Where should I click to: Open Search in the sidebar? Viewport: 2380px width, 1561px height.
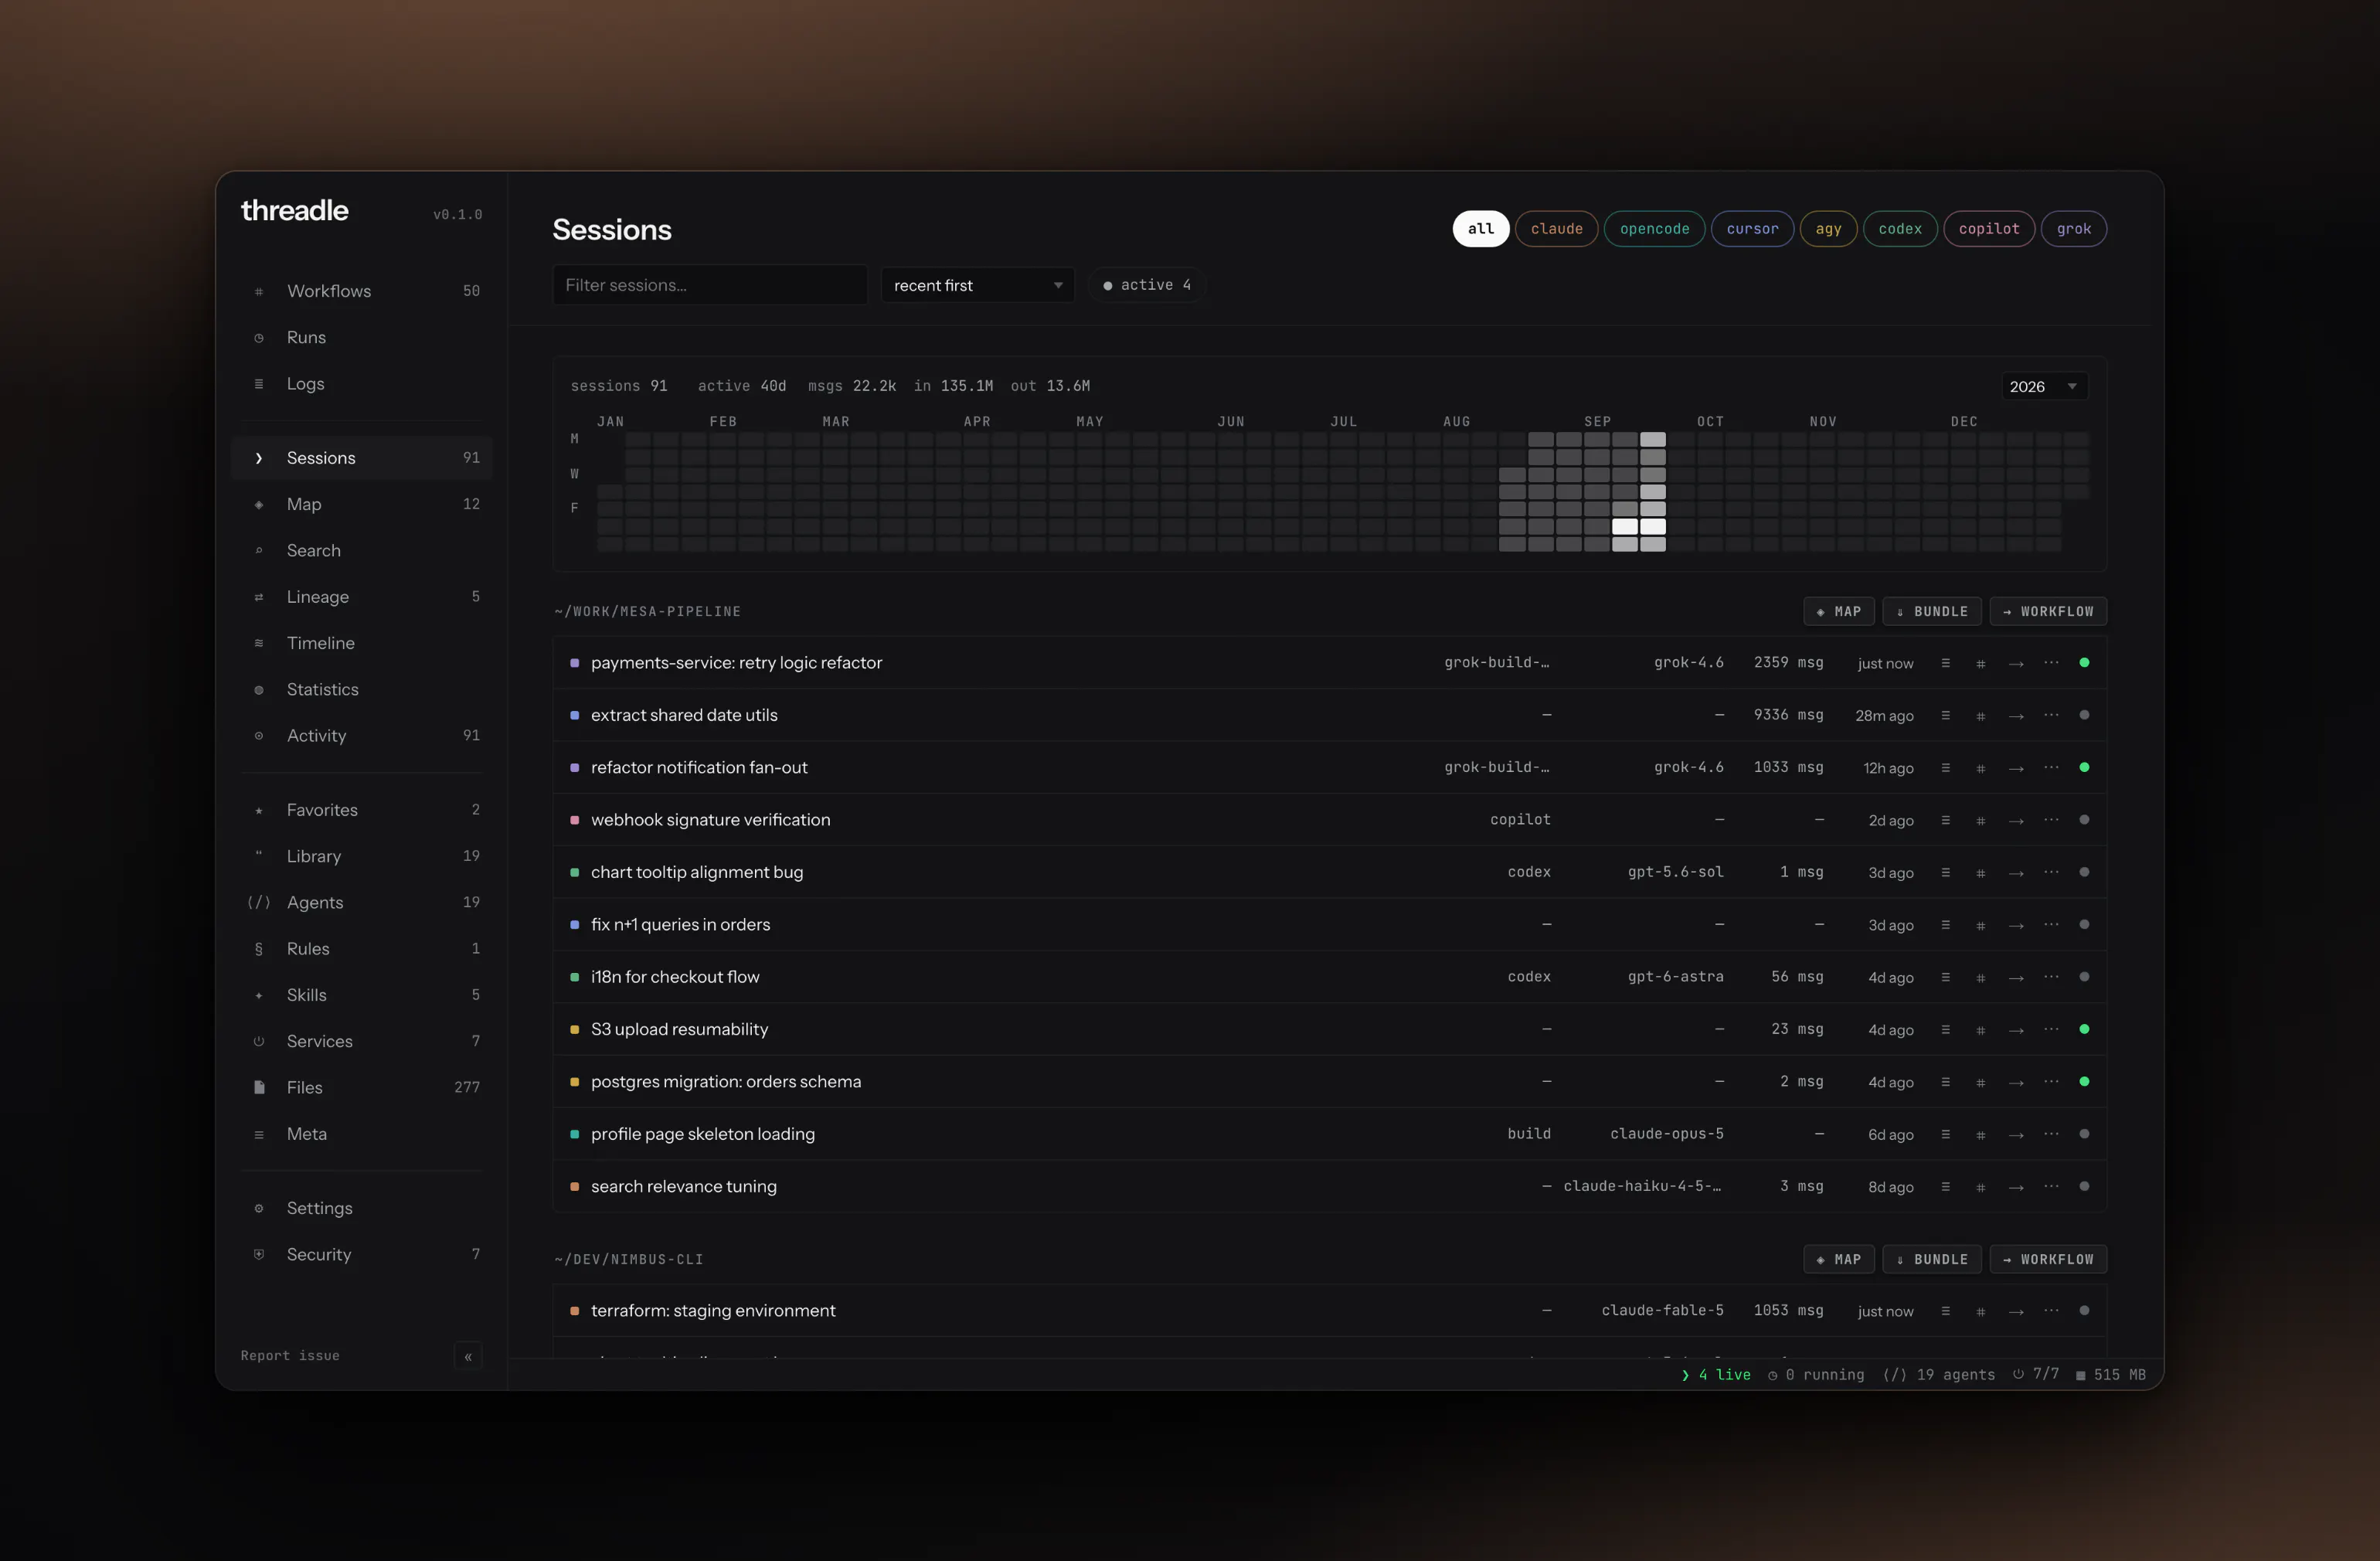[x=361, y=550]
